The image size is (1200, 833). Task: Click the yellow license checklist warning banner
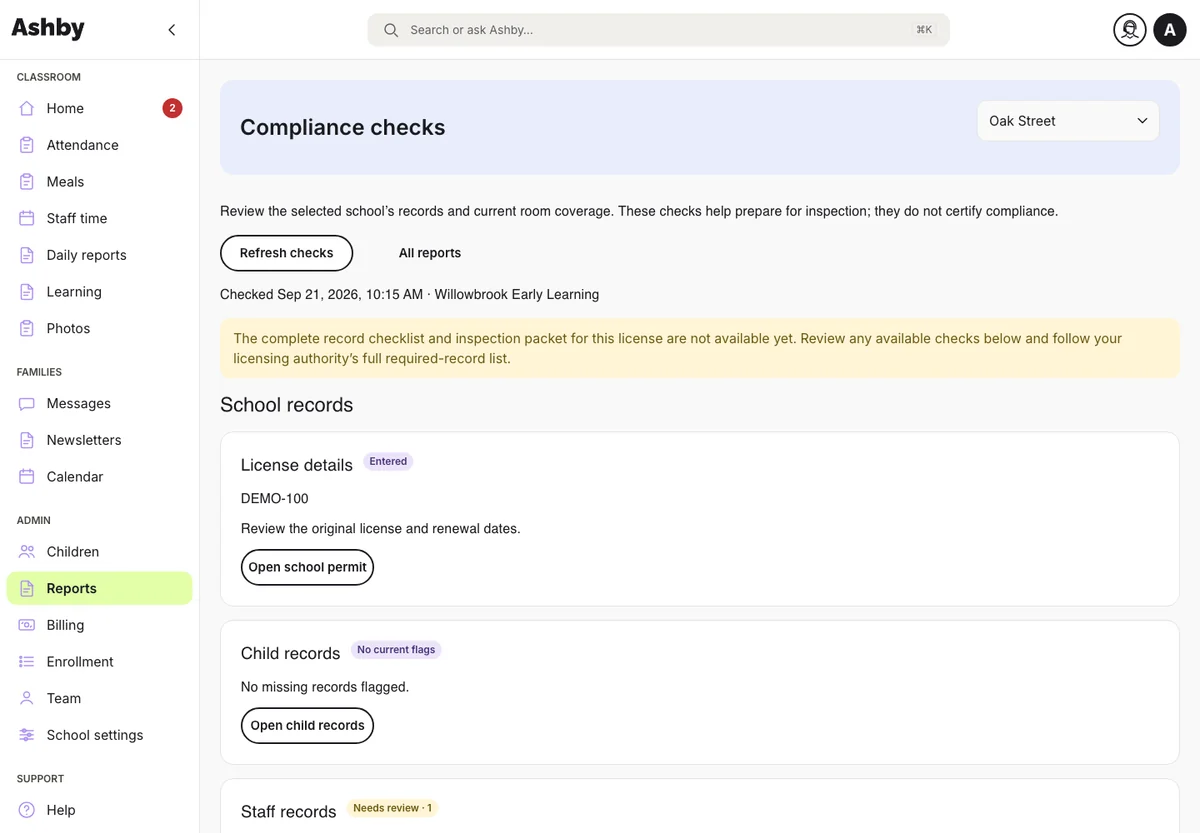click(x=700, y=348)
